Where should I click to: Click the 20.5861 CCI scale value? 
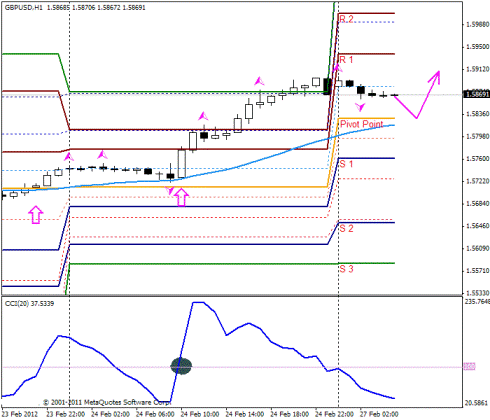click(x=477, y=403)
